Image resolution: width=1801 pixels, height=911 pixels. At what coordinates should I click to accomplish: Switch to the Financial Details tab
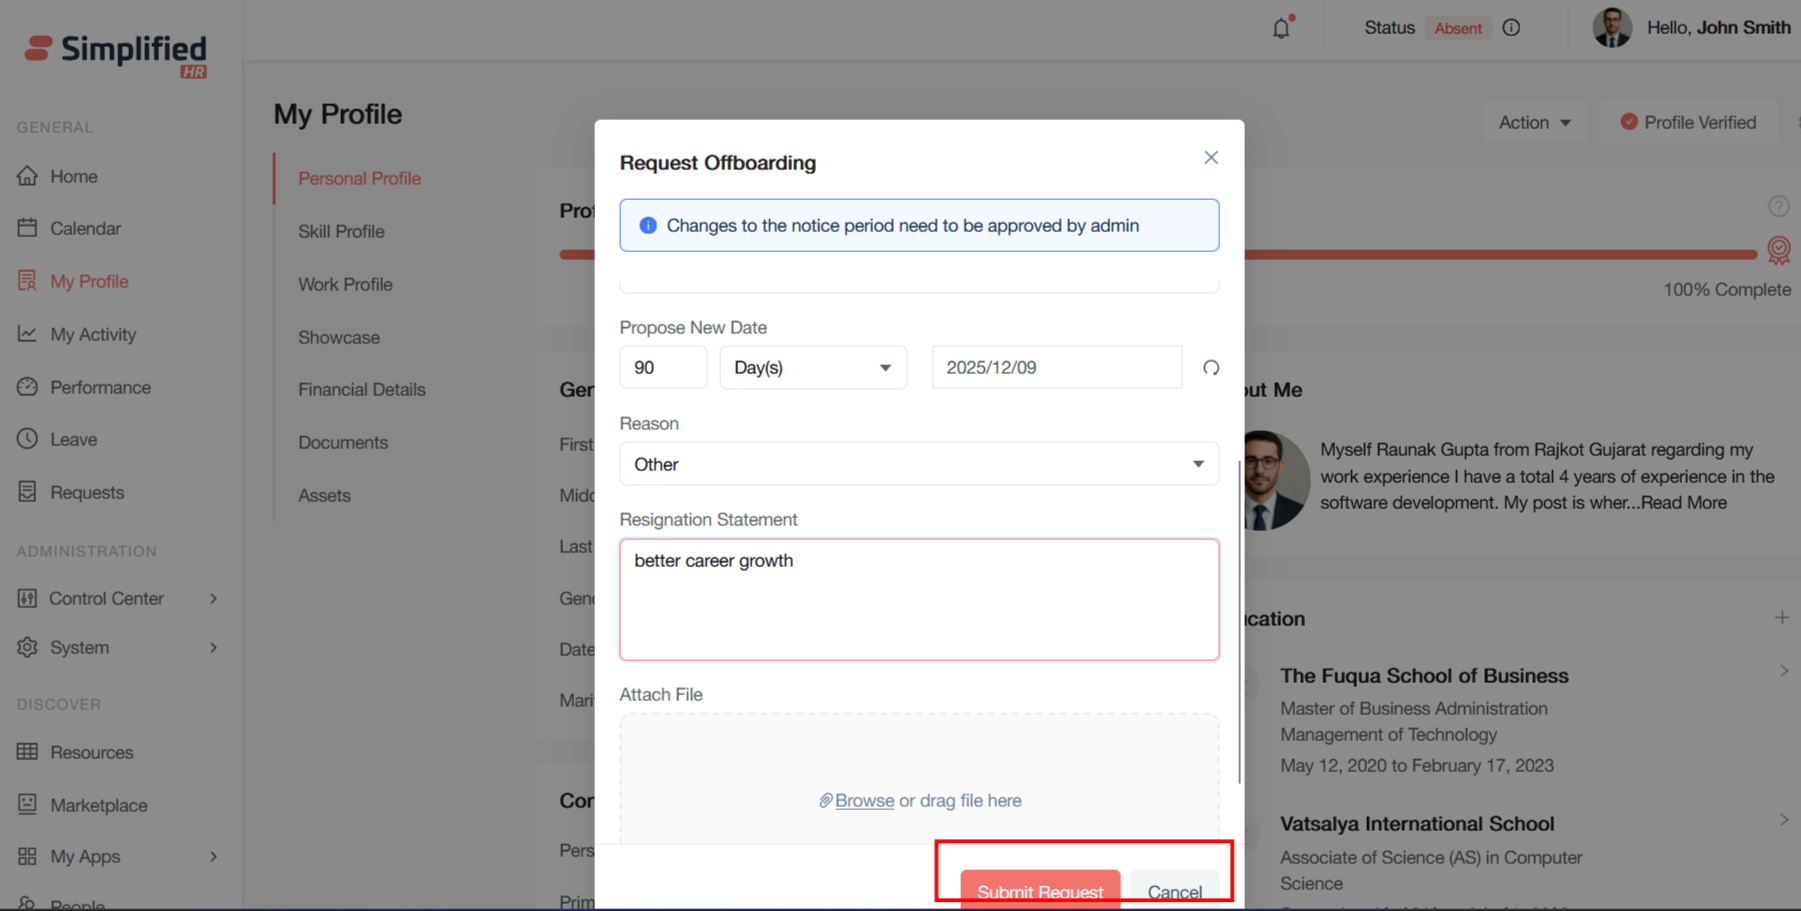pyautogui.click(x=361, y=390)
